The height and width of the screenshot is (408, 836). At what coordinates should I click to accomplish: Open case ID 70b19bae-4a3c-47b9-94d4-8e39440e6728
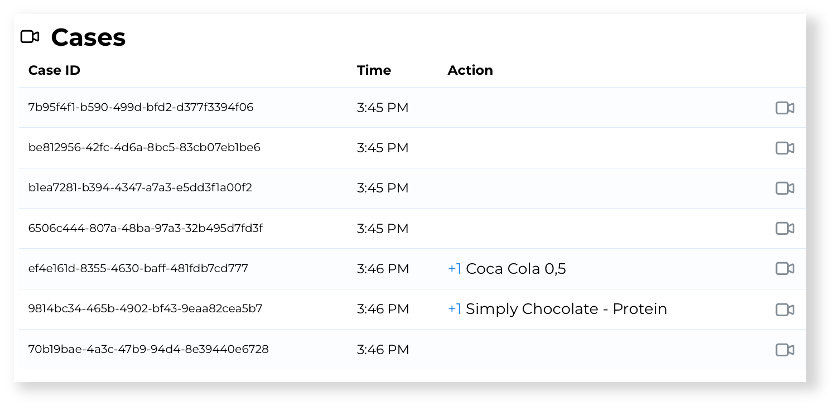(148, 349)
